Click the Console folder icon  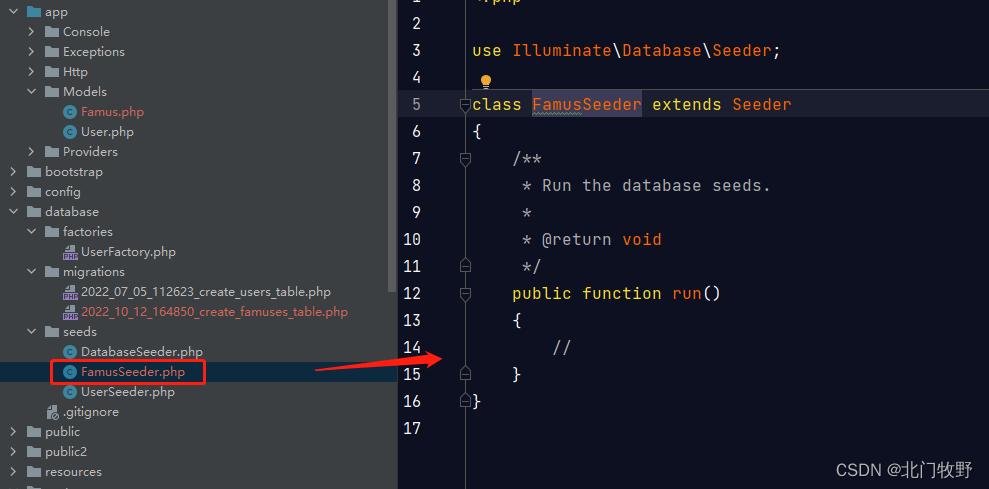point(52,32)
